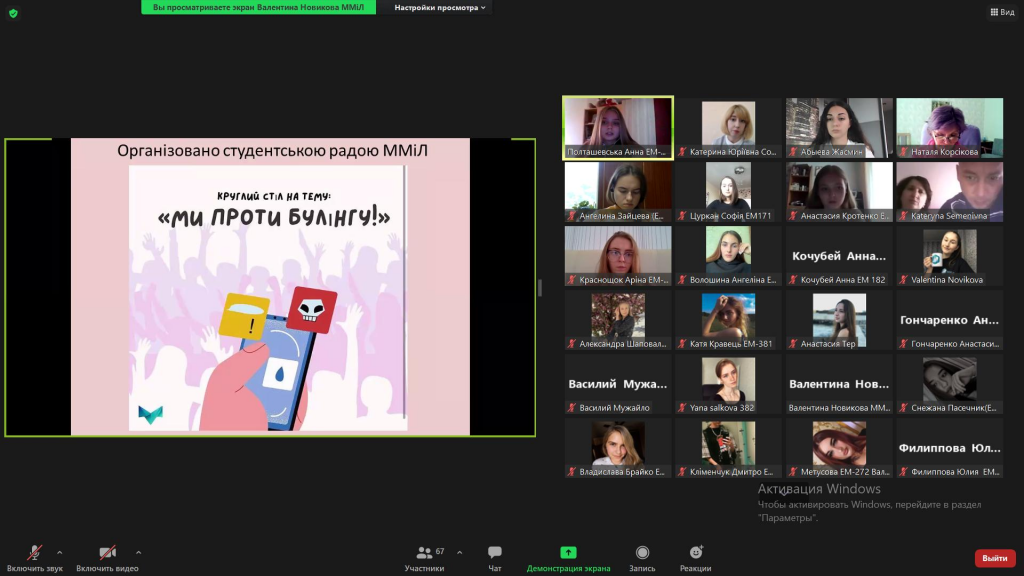Change the layout using the Вид button
This screenshot has width=1024, height=576.
click(1002, 12)
